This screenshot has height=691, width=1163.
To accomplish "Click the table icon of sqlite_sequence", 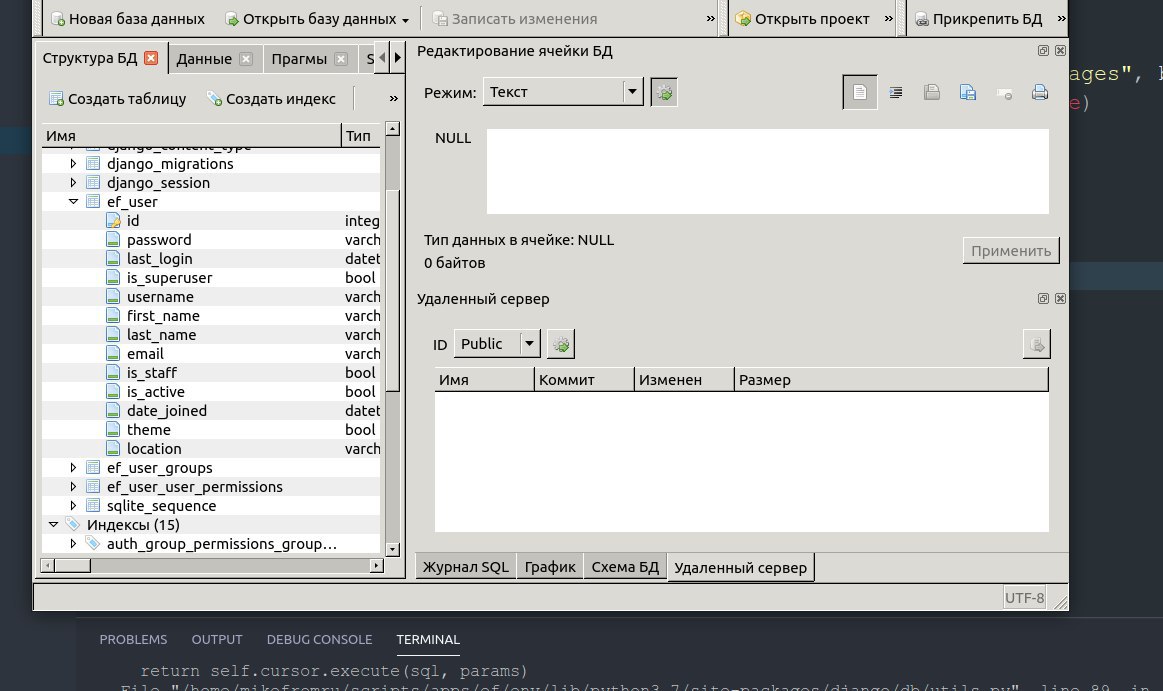I will 93,506.
